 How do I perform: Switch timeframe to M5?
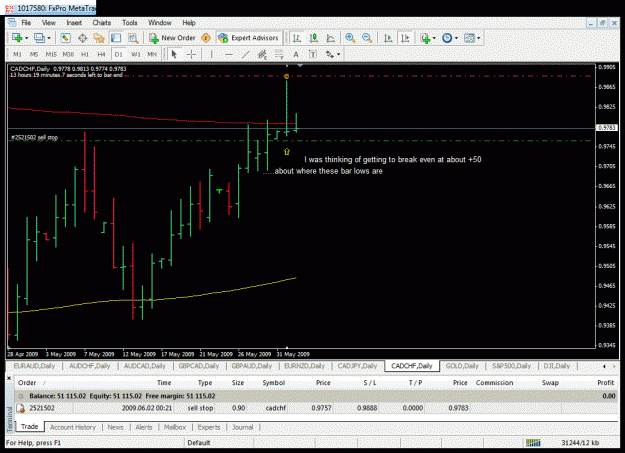click(x=34, y=54)
